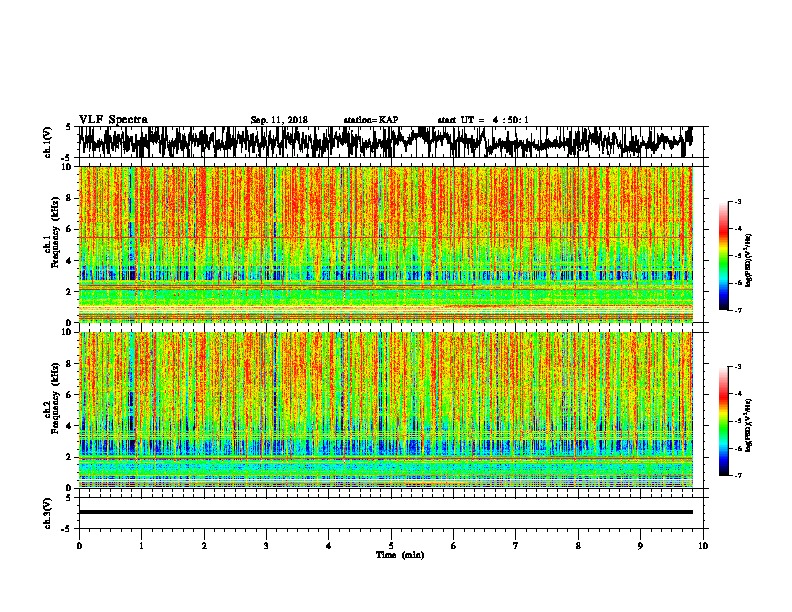Click the "-7" tick on ch.2 colorbar
792x612 pixels.
pos(738,475)
